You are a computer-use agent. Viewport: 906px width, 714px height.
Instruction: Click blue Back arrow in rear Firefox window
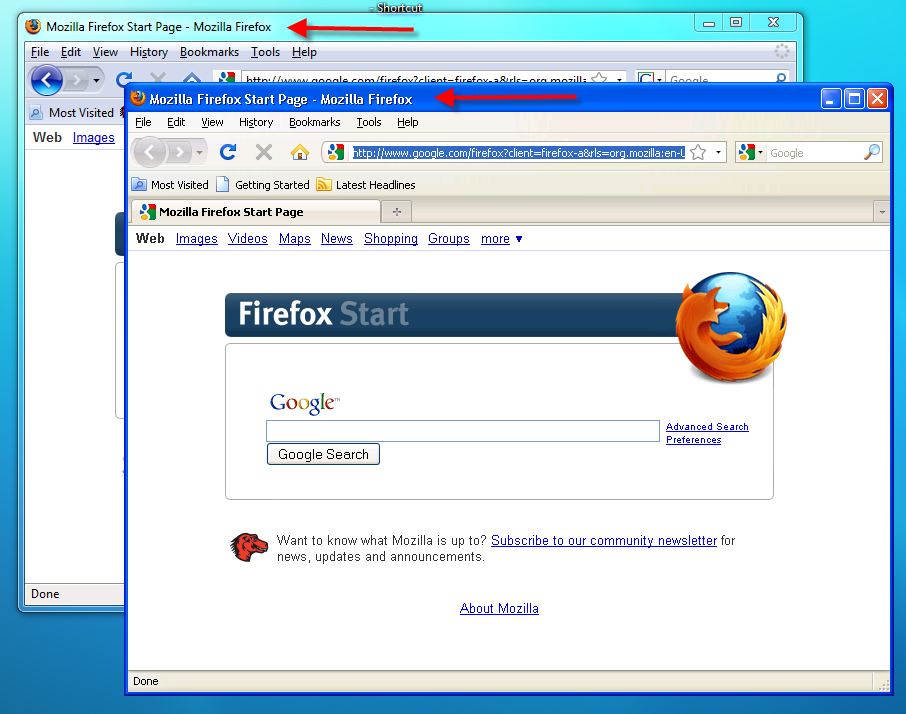[47, 80]
